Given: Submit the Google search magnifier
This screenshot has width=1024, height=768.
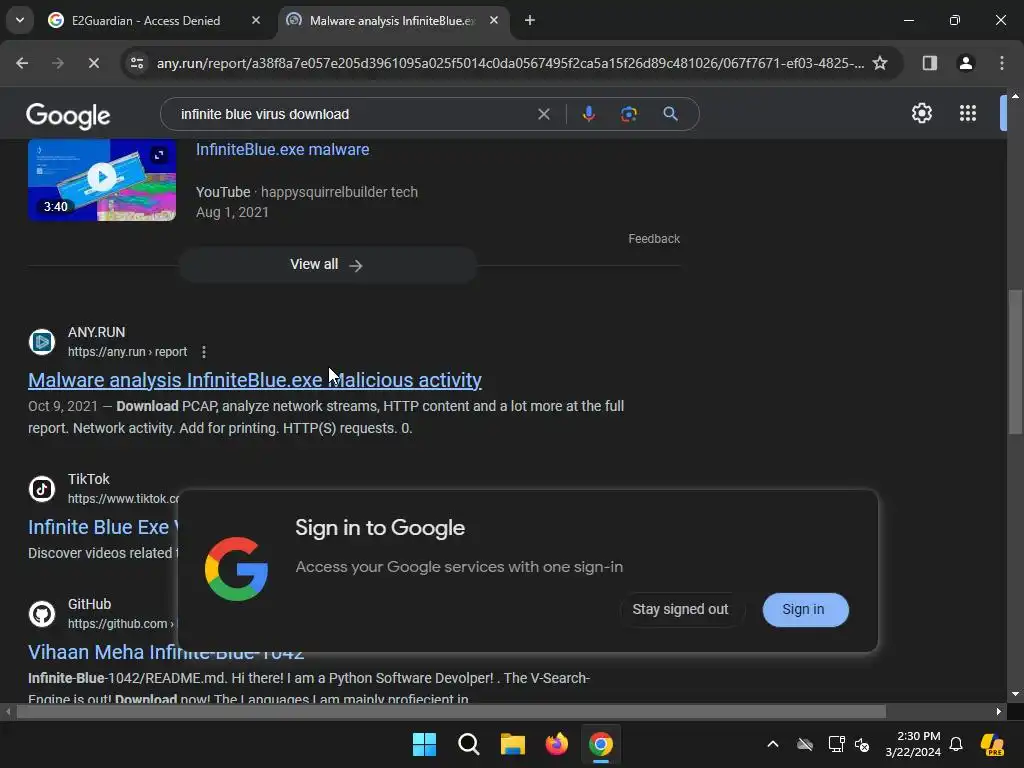Looking at the screenshot, I should click(671, 114).
